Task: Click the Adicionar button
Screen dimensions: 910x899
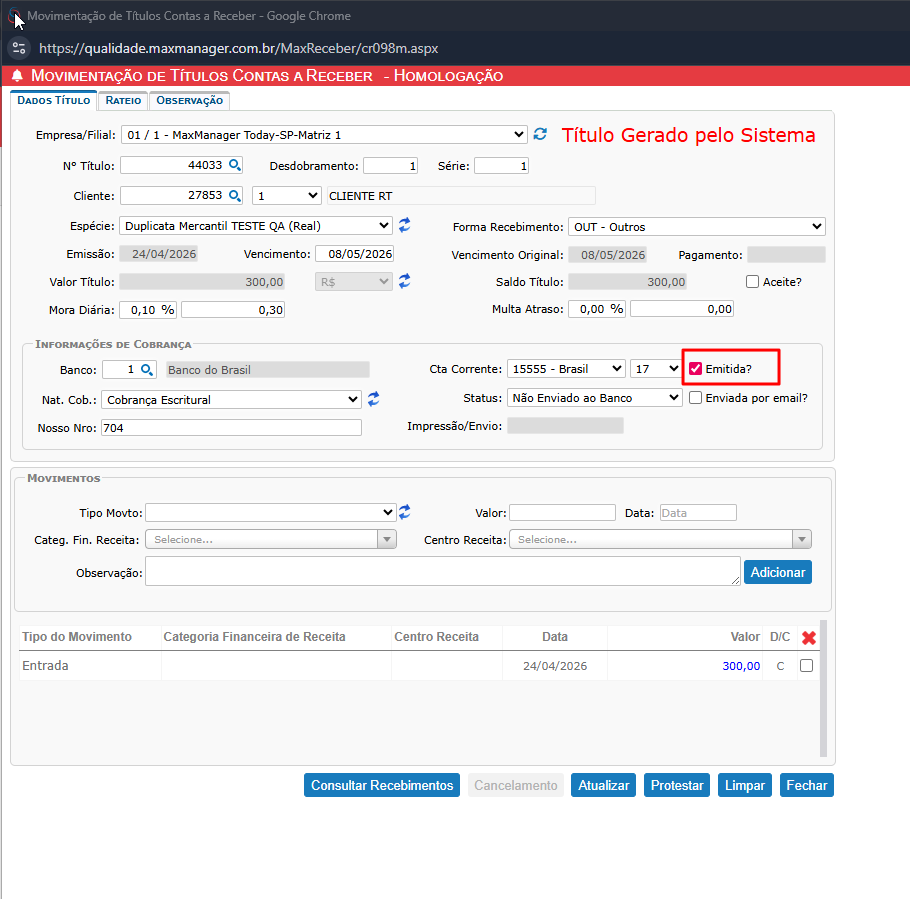Action: 777,572
